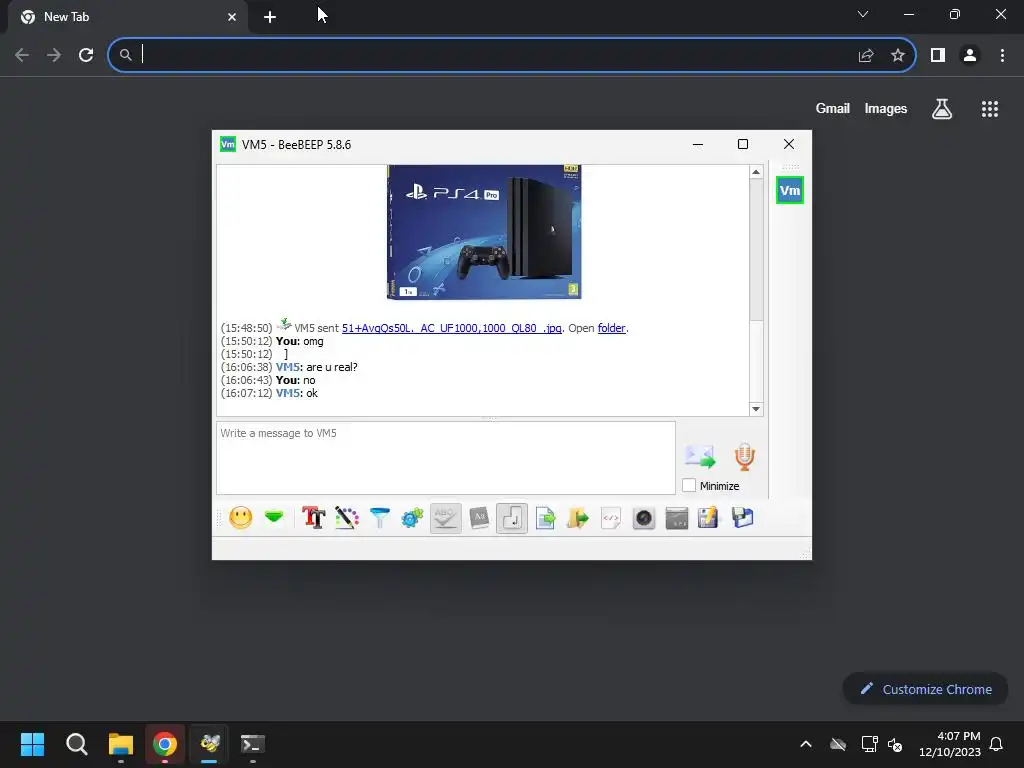1024x768 pixels.
Task: Open the Terminal taskbar icon
Action: (253, 744)
